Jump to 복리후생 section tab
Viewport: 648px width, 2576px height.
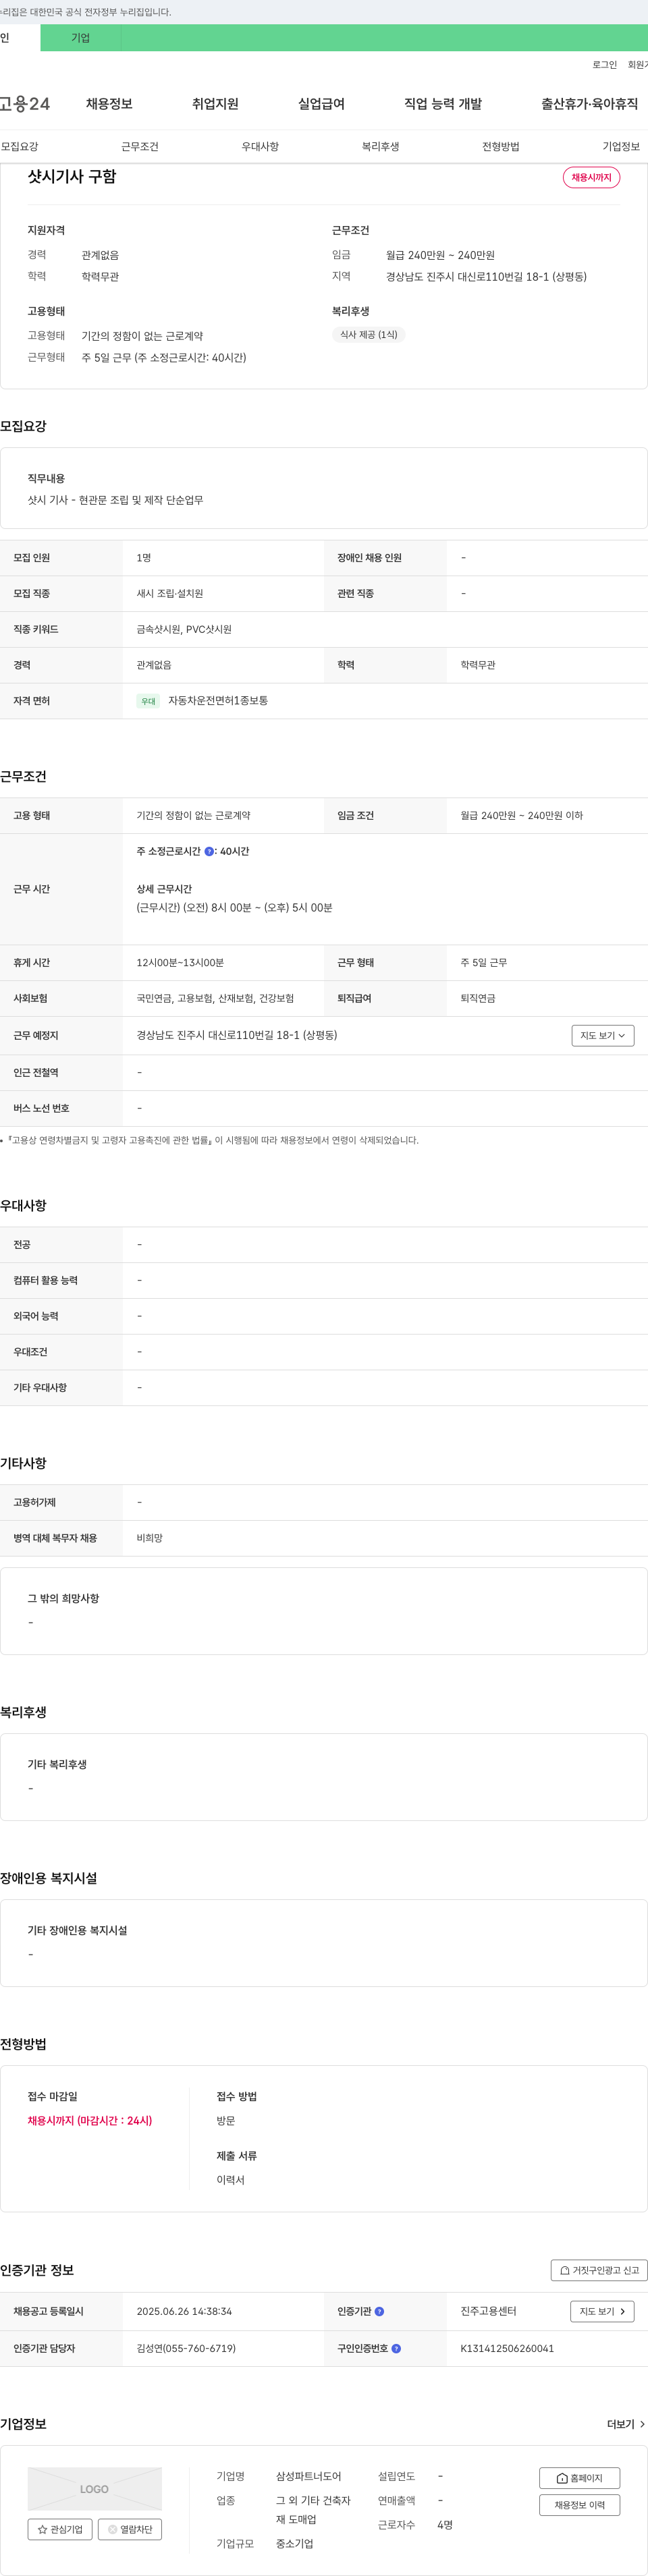point(380,146)
